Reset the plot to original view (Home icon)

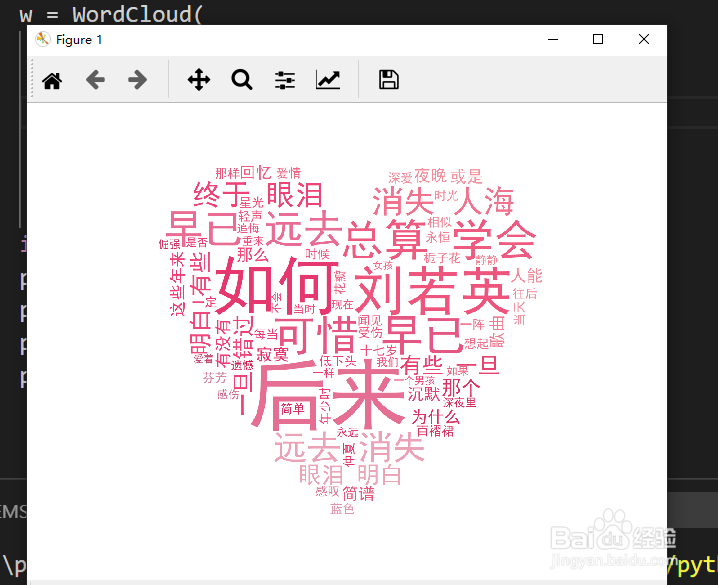pyautogui.click(x=52, y=81)
